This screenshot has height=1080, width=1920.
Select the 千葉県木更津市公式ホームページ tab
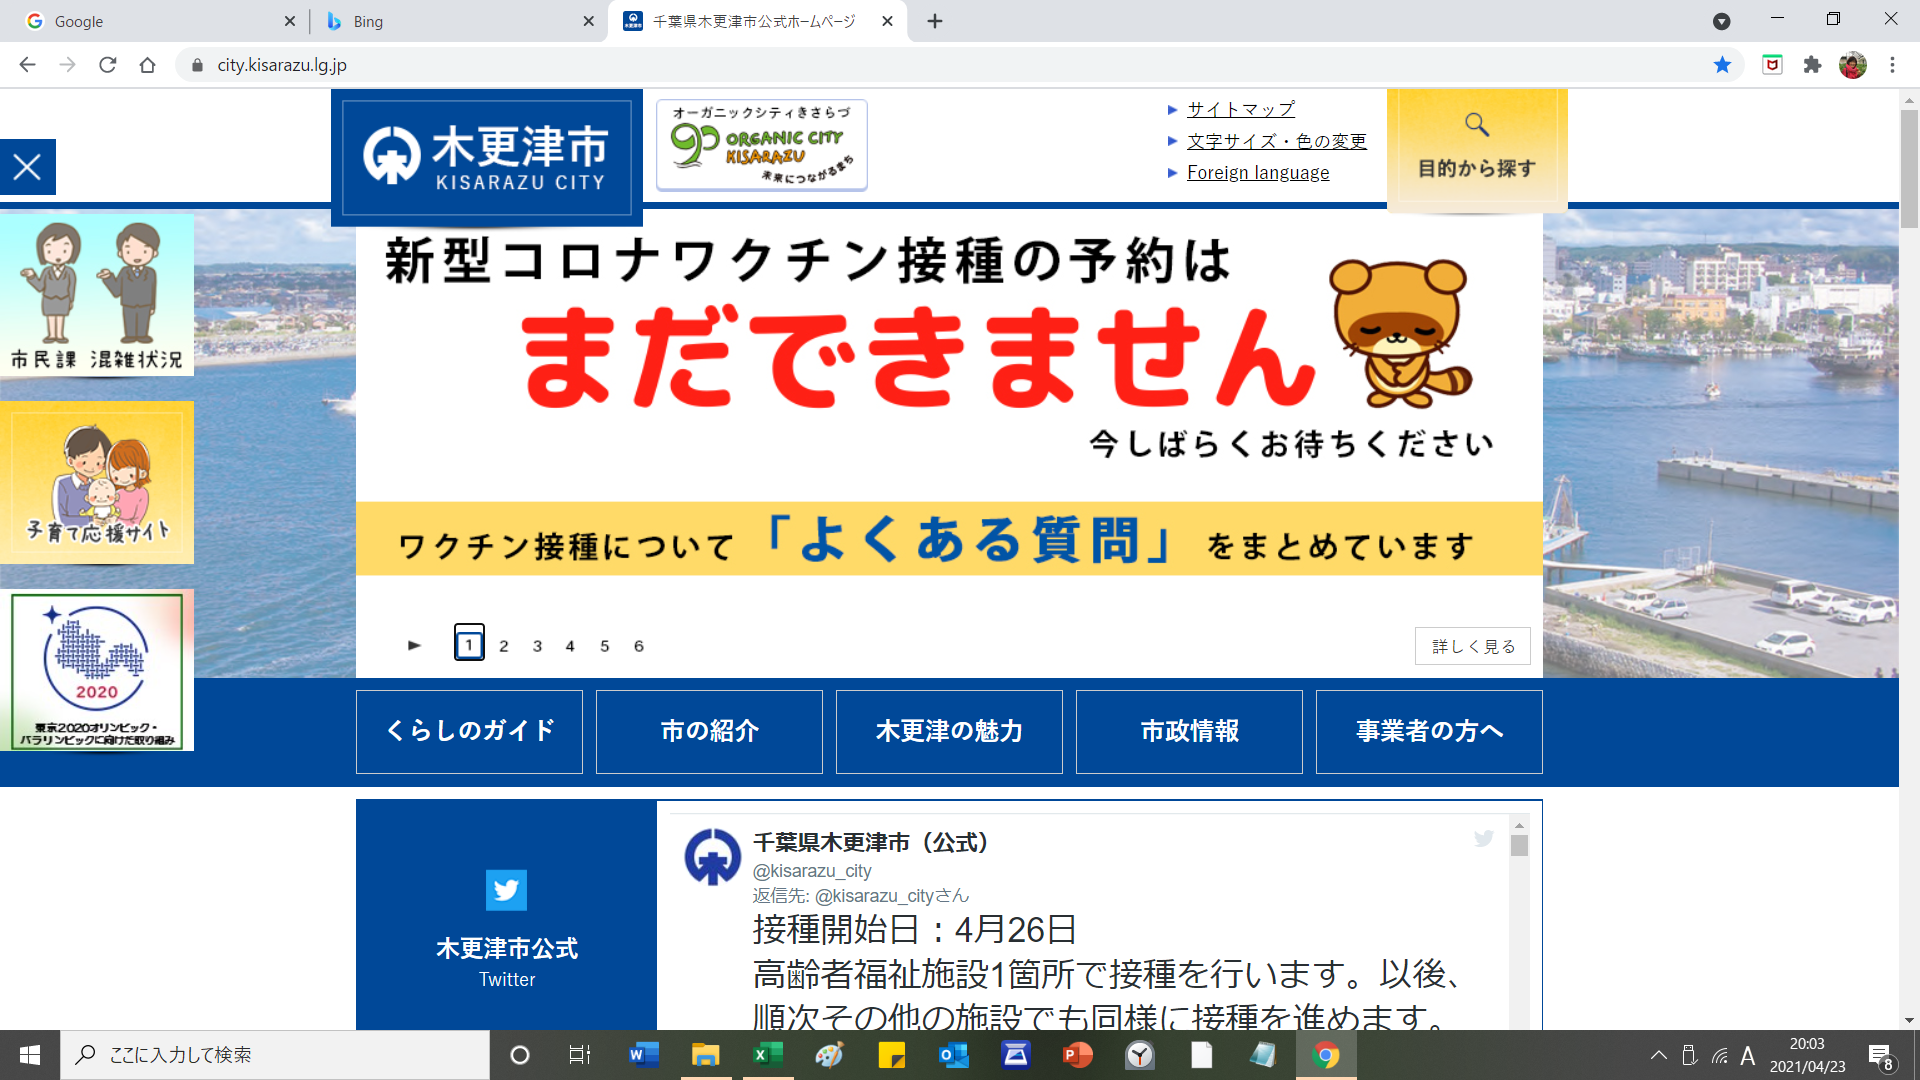click(x=757, y=21)
